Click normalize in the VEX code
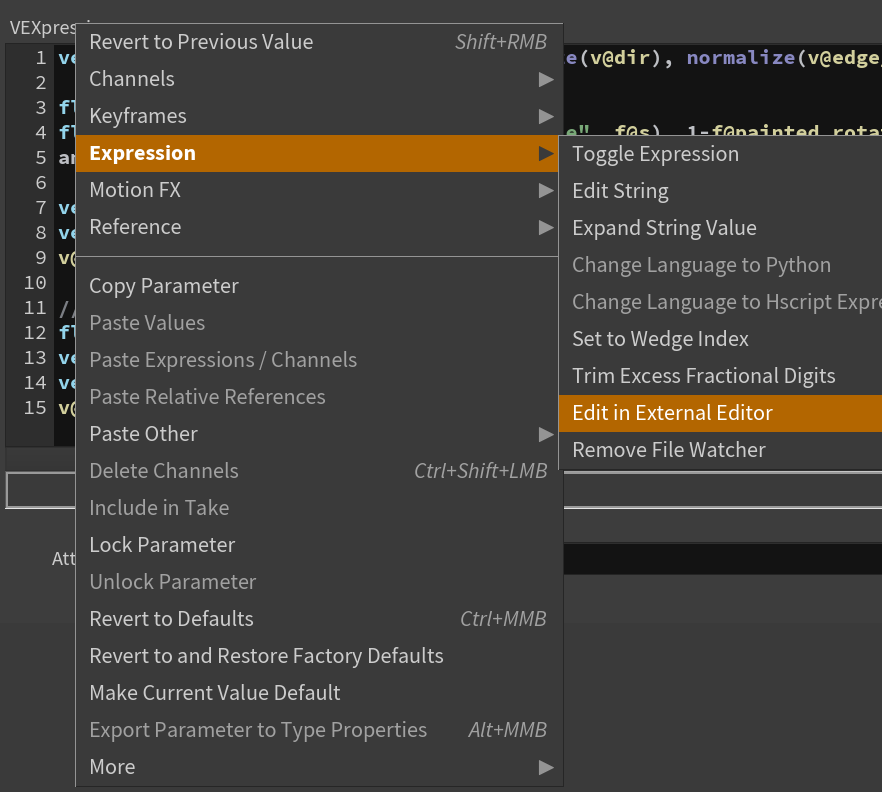This screenshot has height=792, width=882. pyautogui.click(x=741, y=58)
